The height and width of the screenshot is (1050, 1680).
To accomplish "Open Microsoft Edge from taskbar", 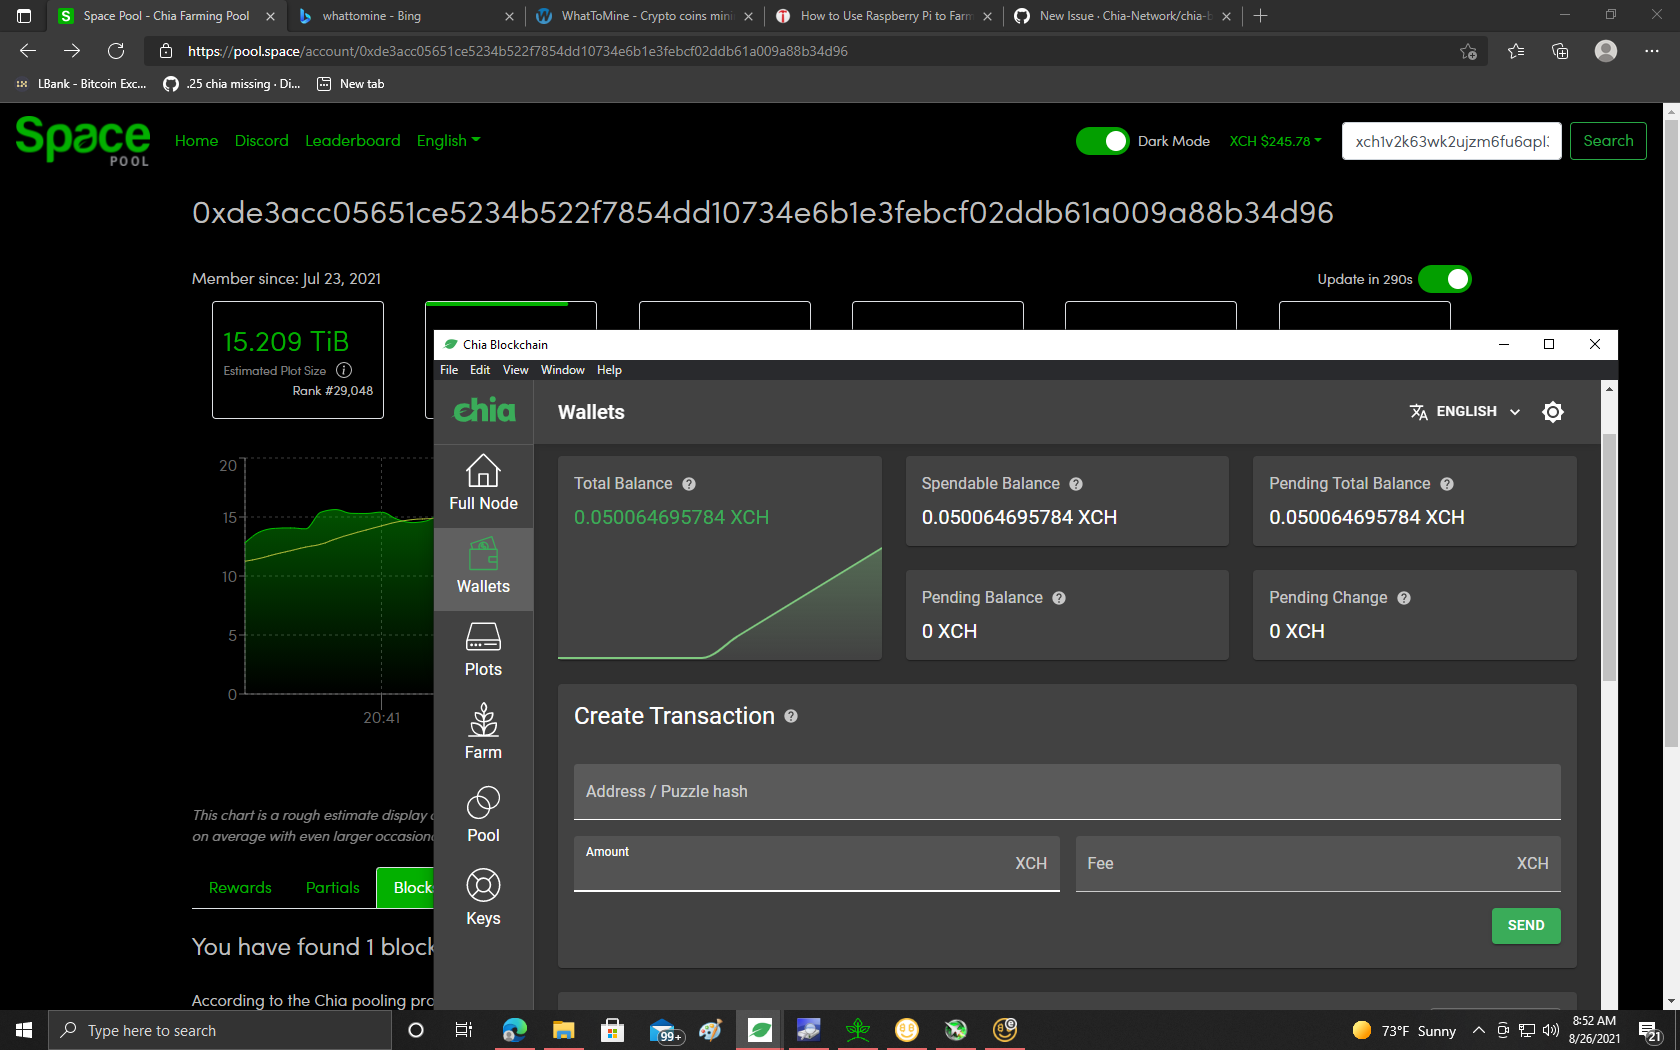I will point(515,1030).
